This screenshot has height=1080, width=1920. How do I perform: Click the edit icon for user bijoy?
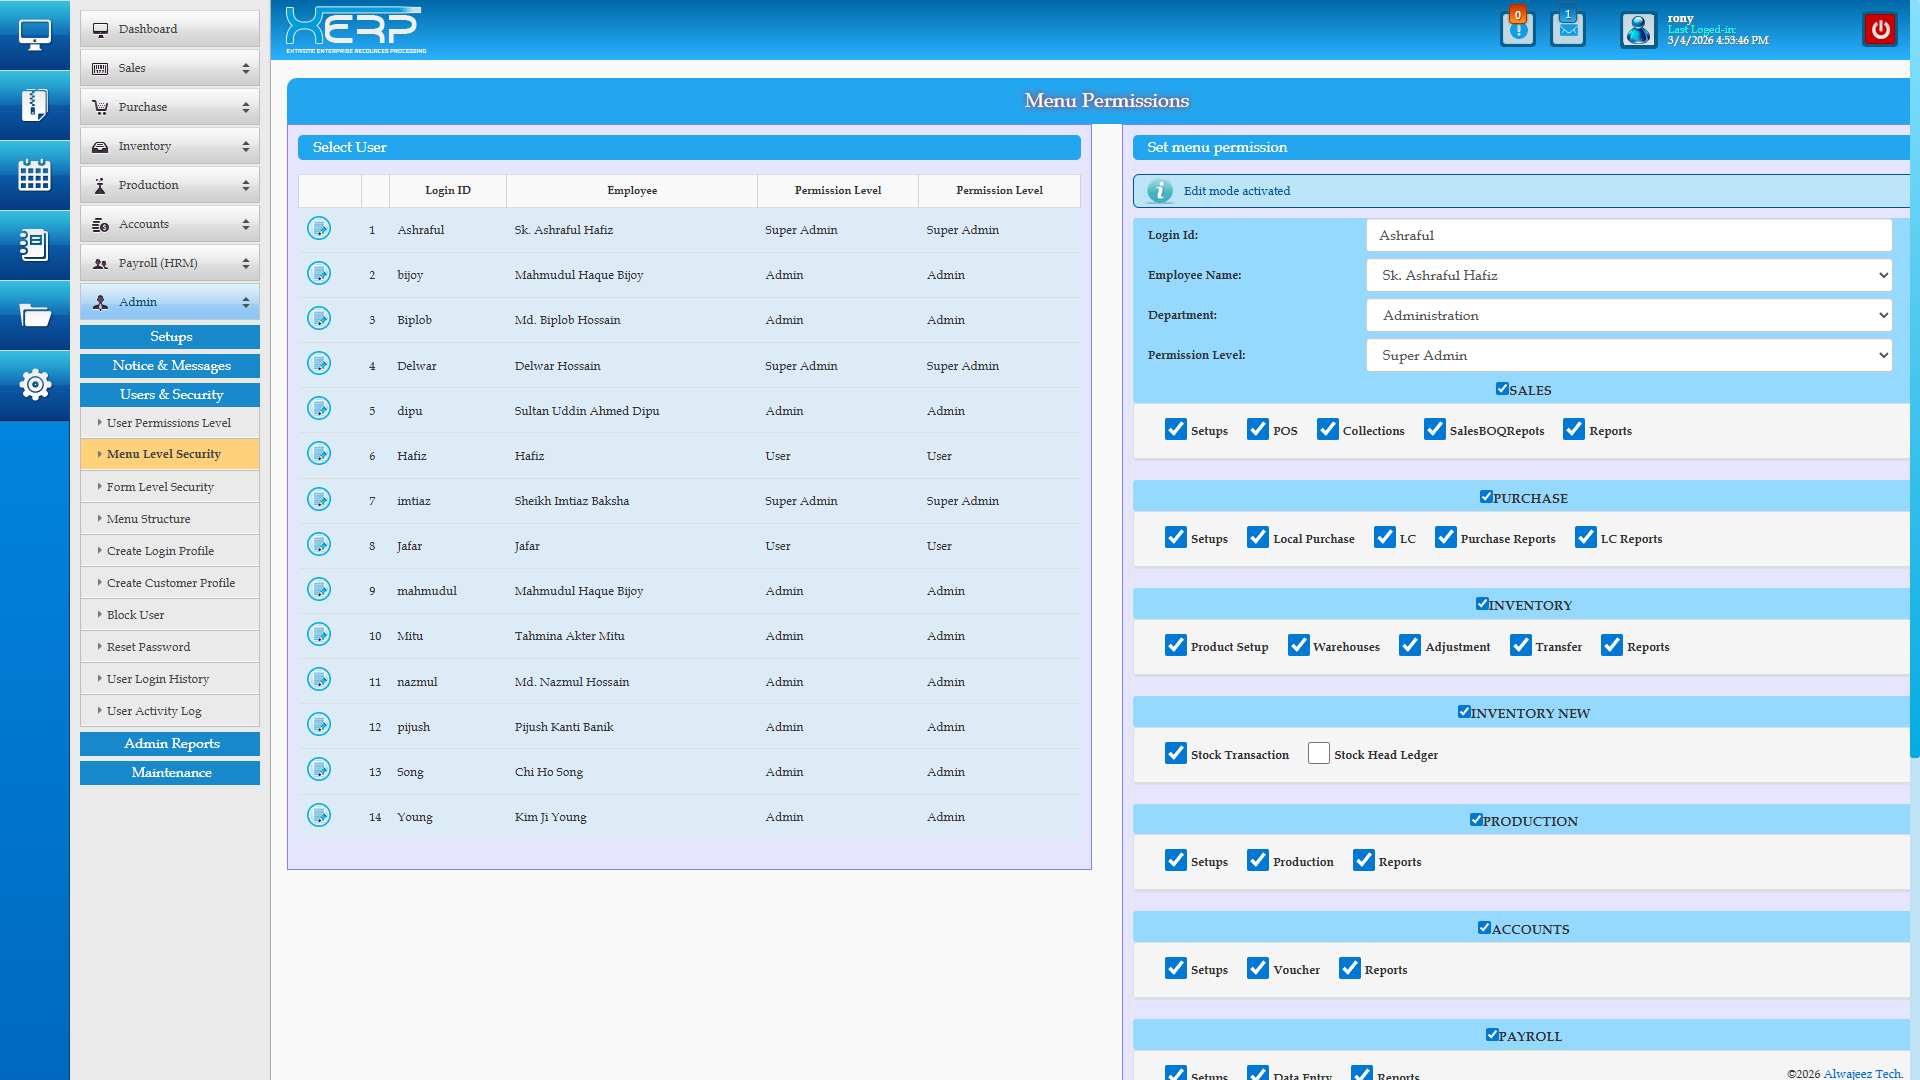(x=319, y=274)
